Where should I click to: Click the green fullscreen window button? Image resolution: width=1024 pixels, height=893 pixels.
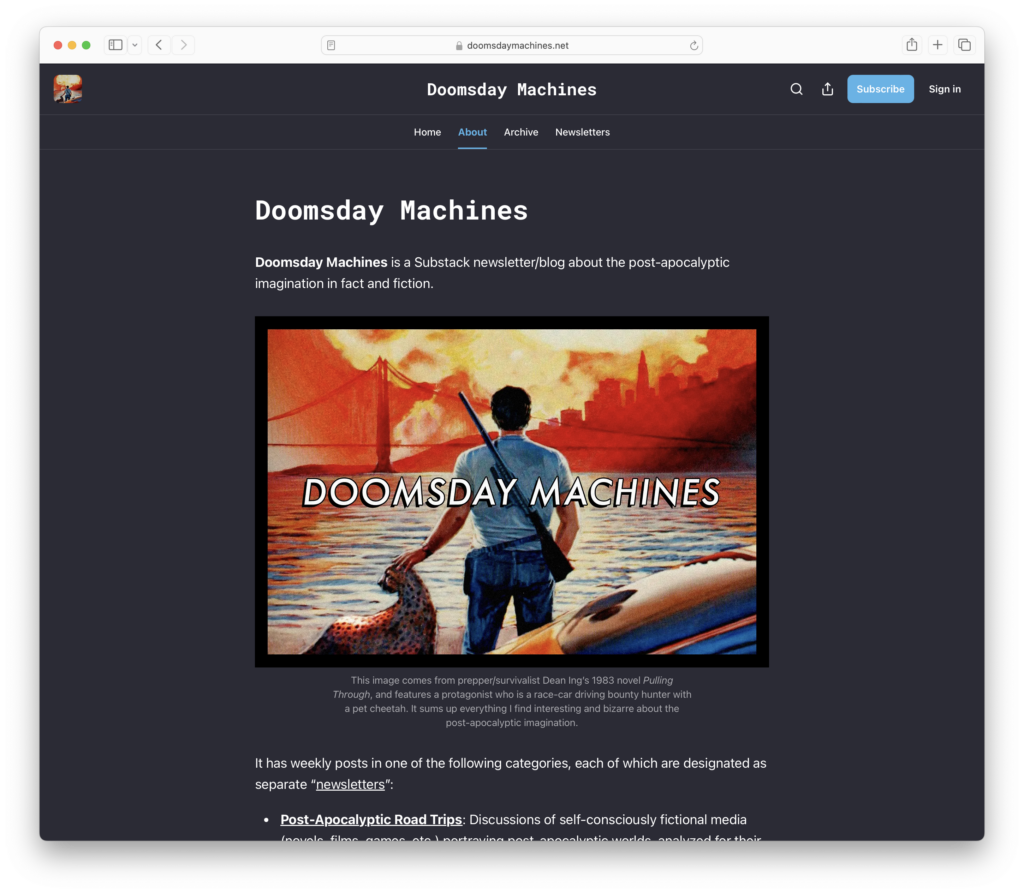(x=86, y=45)
